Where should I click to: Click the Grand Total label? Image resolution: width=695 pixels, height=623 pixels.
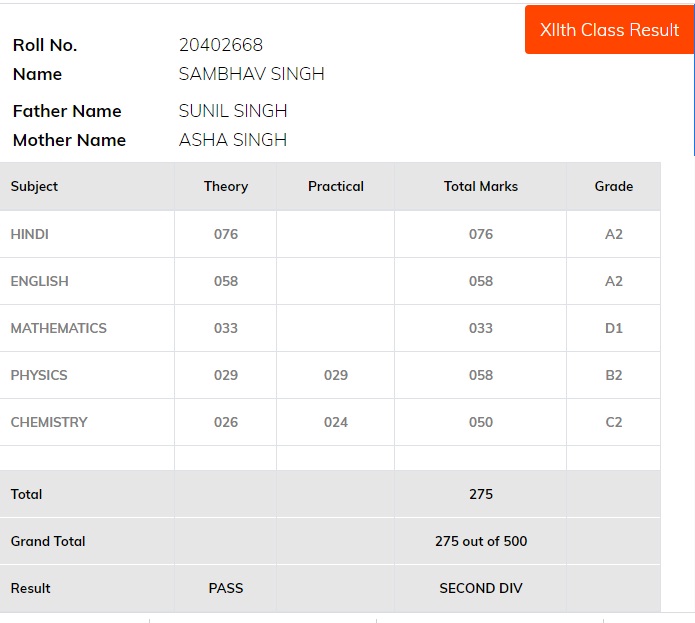48,541
